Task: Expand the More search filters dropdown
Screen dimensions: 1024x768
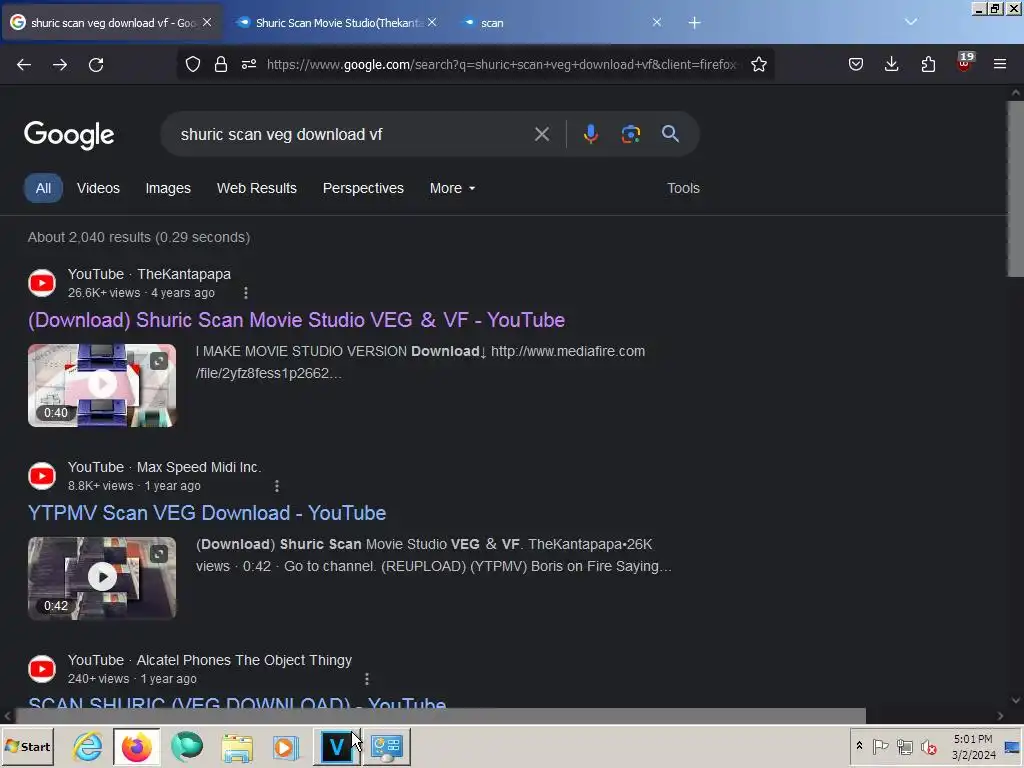Action: coord(452,188)
